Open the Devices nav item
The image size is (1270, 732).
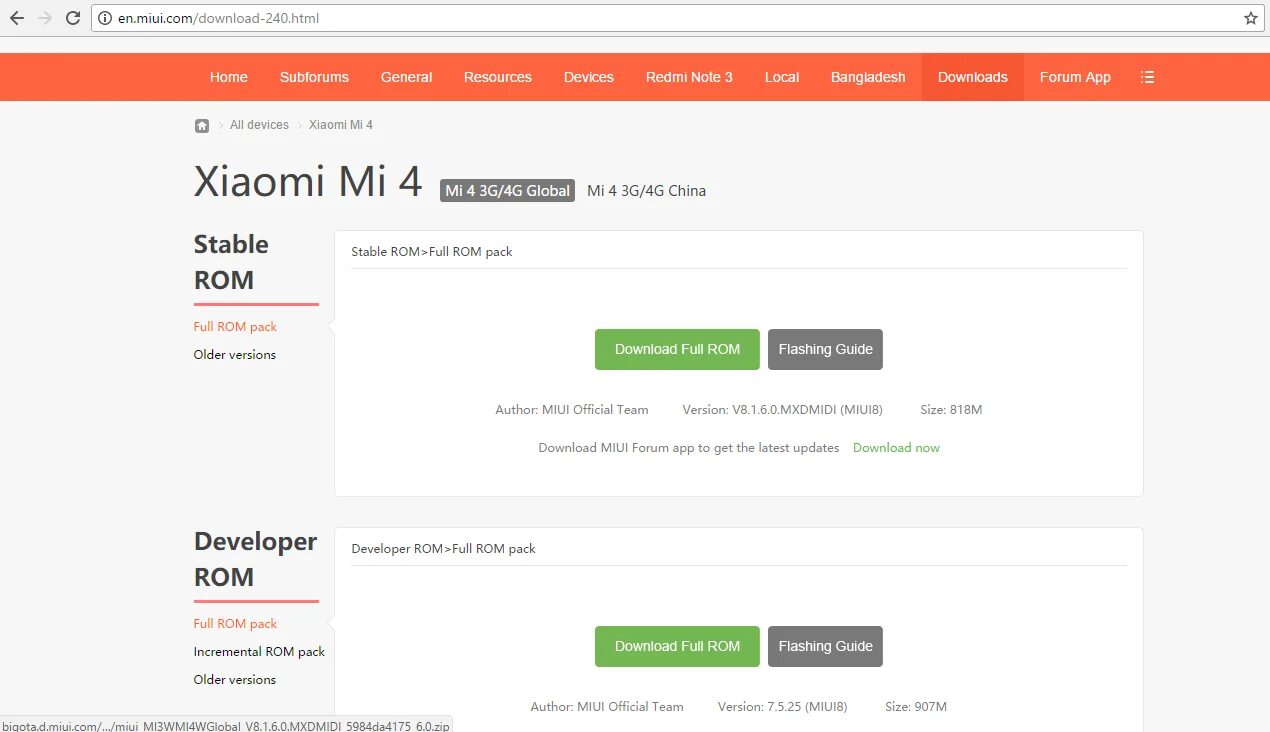pyautogui.click(x=589, y=77)
